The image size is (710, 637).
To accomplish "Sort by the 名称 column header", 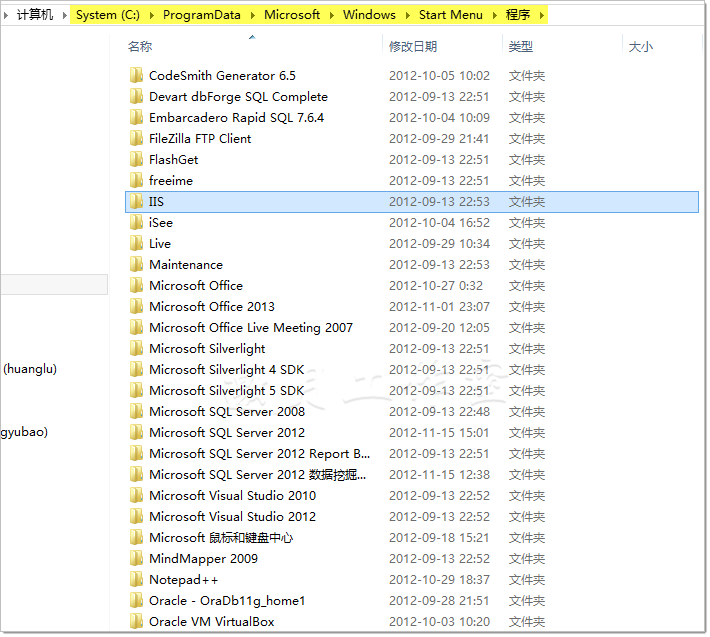I will (140, 46).
